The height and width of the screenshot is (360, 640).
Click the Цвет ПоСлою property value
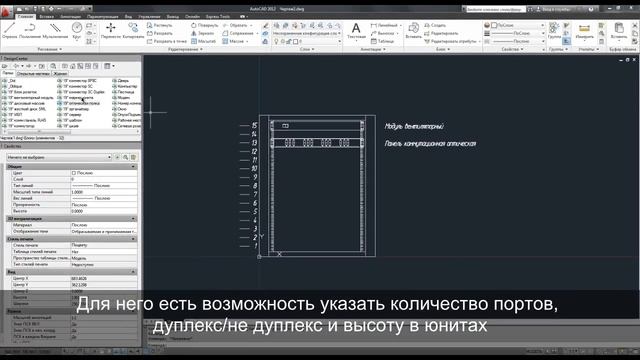point(104,173)
